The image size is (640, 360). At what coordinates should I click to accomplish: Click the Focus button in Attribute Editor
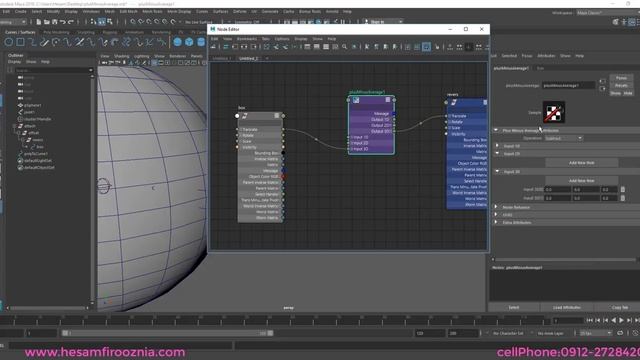click(x=621, y=78)
